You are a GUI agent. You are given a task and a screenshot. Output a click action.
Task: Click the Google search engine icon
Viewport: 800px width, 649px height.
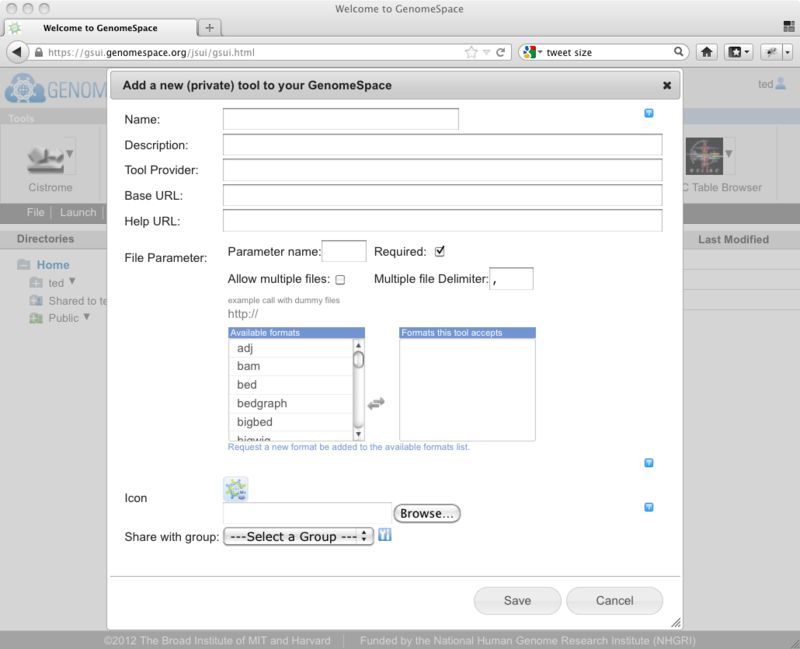point(529,52)
